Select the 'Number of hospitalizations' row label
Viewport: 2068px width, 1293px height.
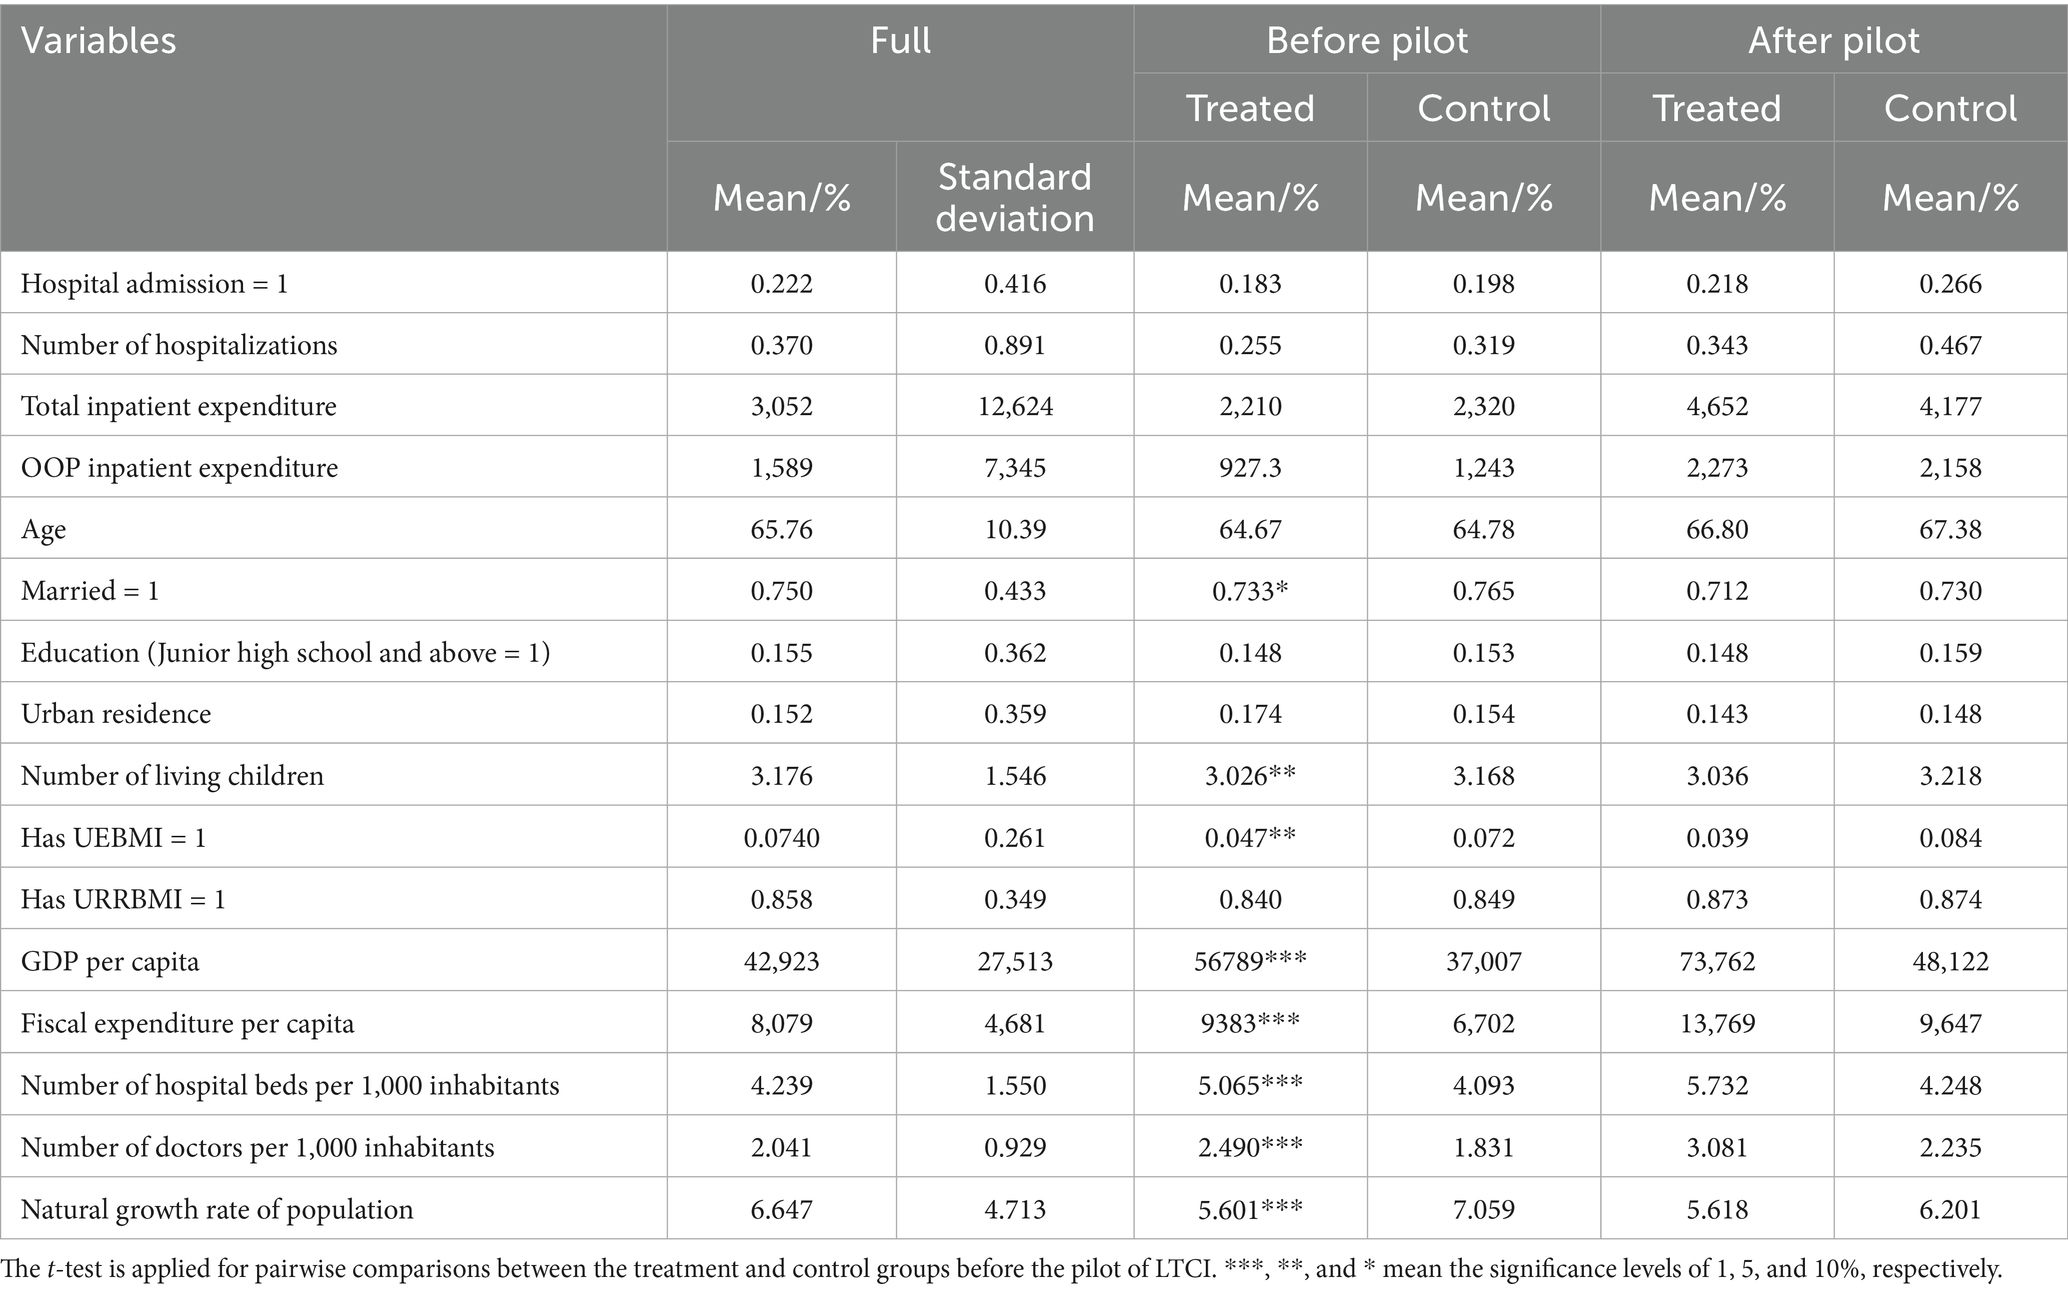[179, 345]
